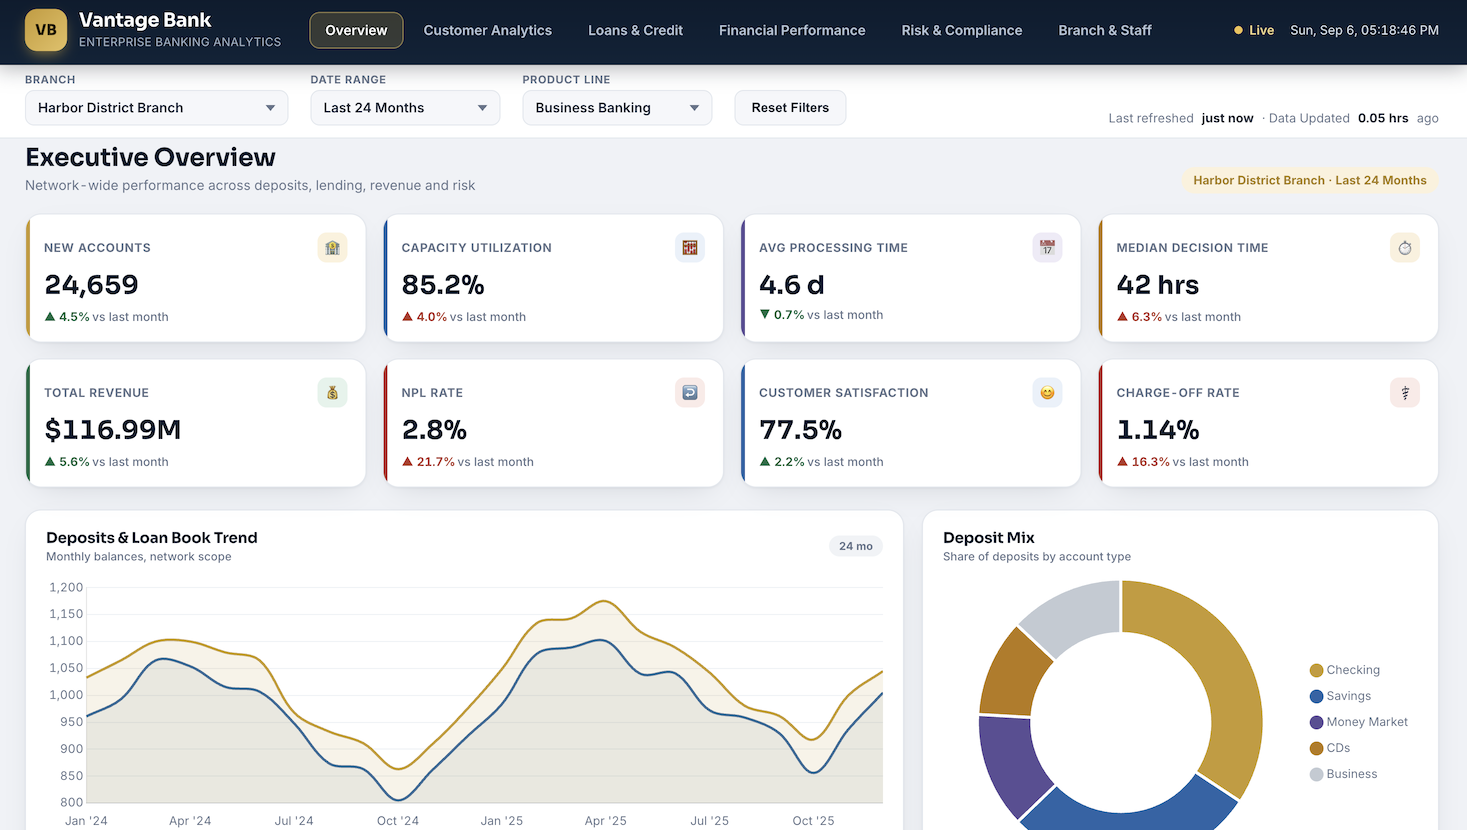Image resolution: width=1467 pixels, height=830 pixels.
Task: Toggle CDs in the Deposit Mix legend
Action: coord(1330,748)
